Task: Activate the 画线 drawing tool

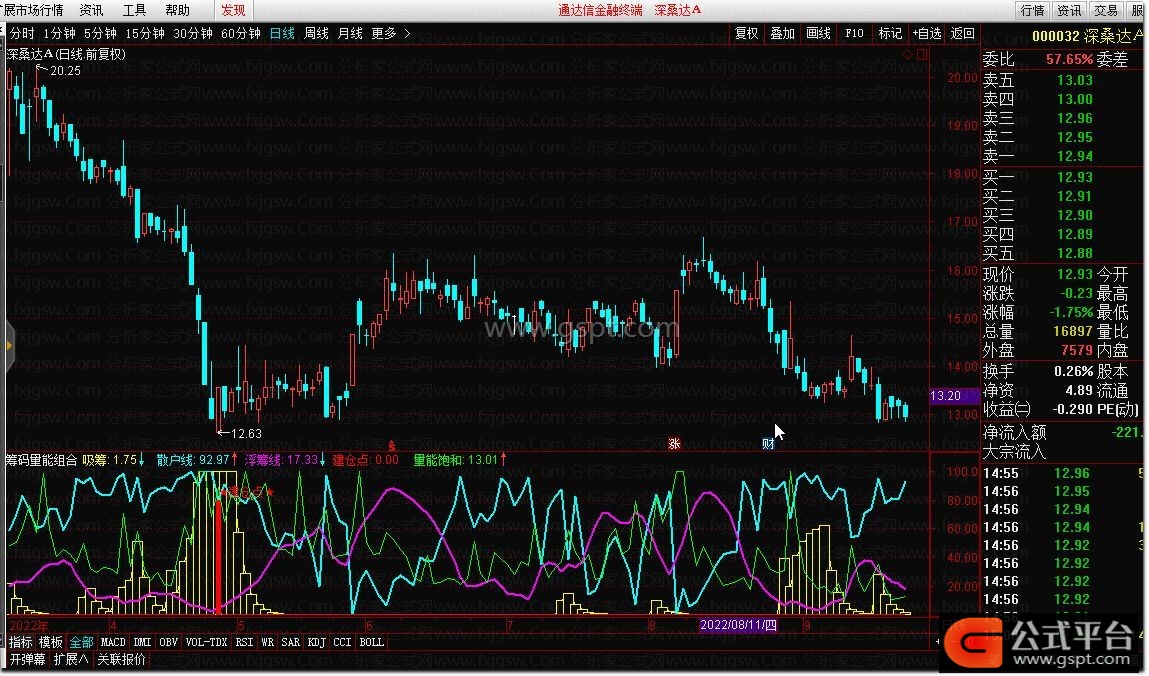Action: (819, 34)
